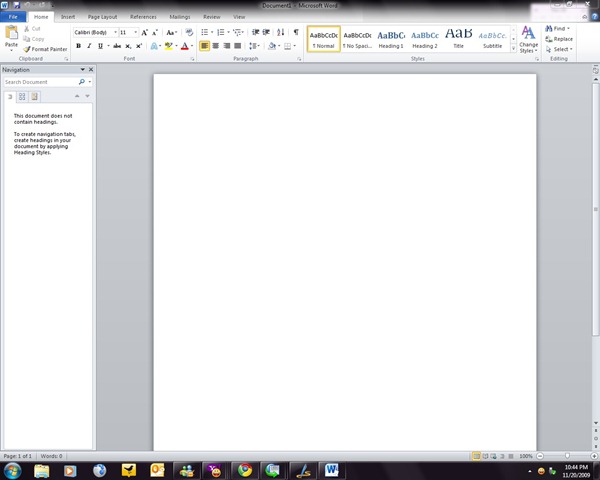Open Navigation pane options arrow
The height and width of the screenshot is (480, 600).
click(82, 70)
